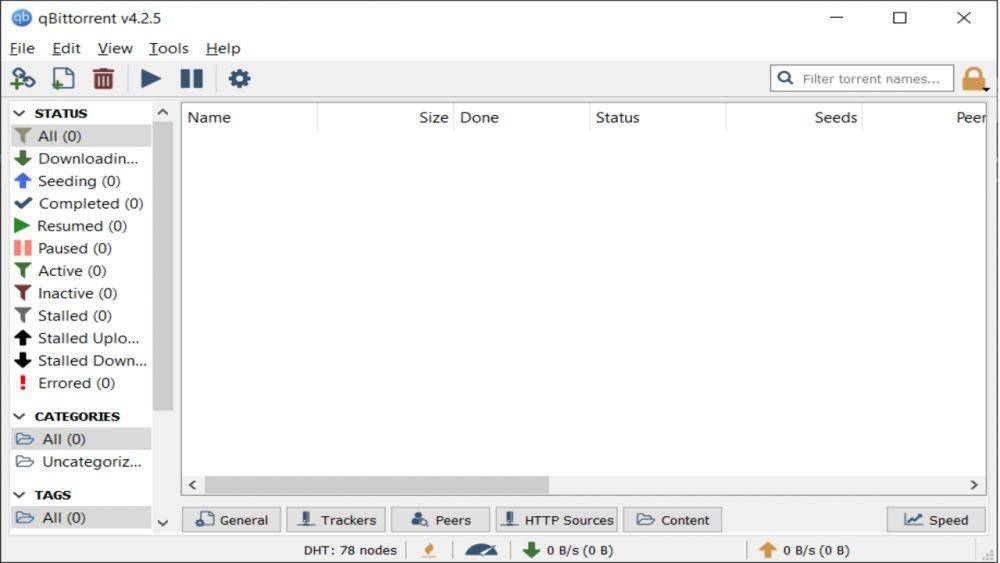Click the lock UI padlock icon
Viewport: 1000px width, 563px height.
click(x=974, y=79)
